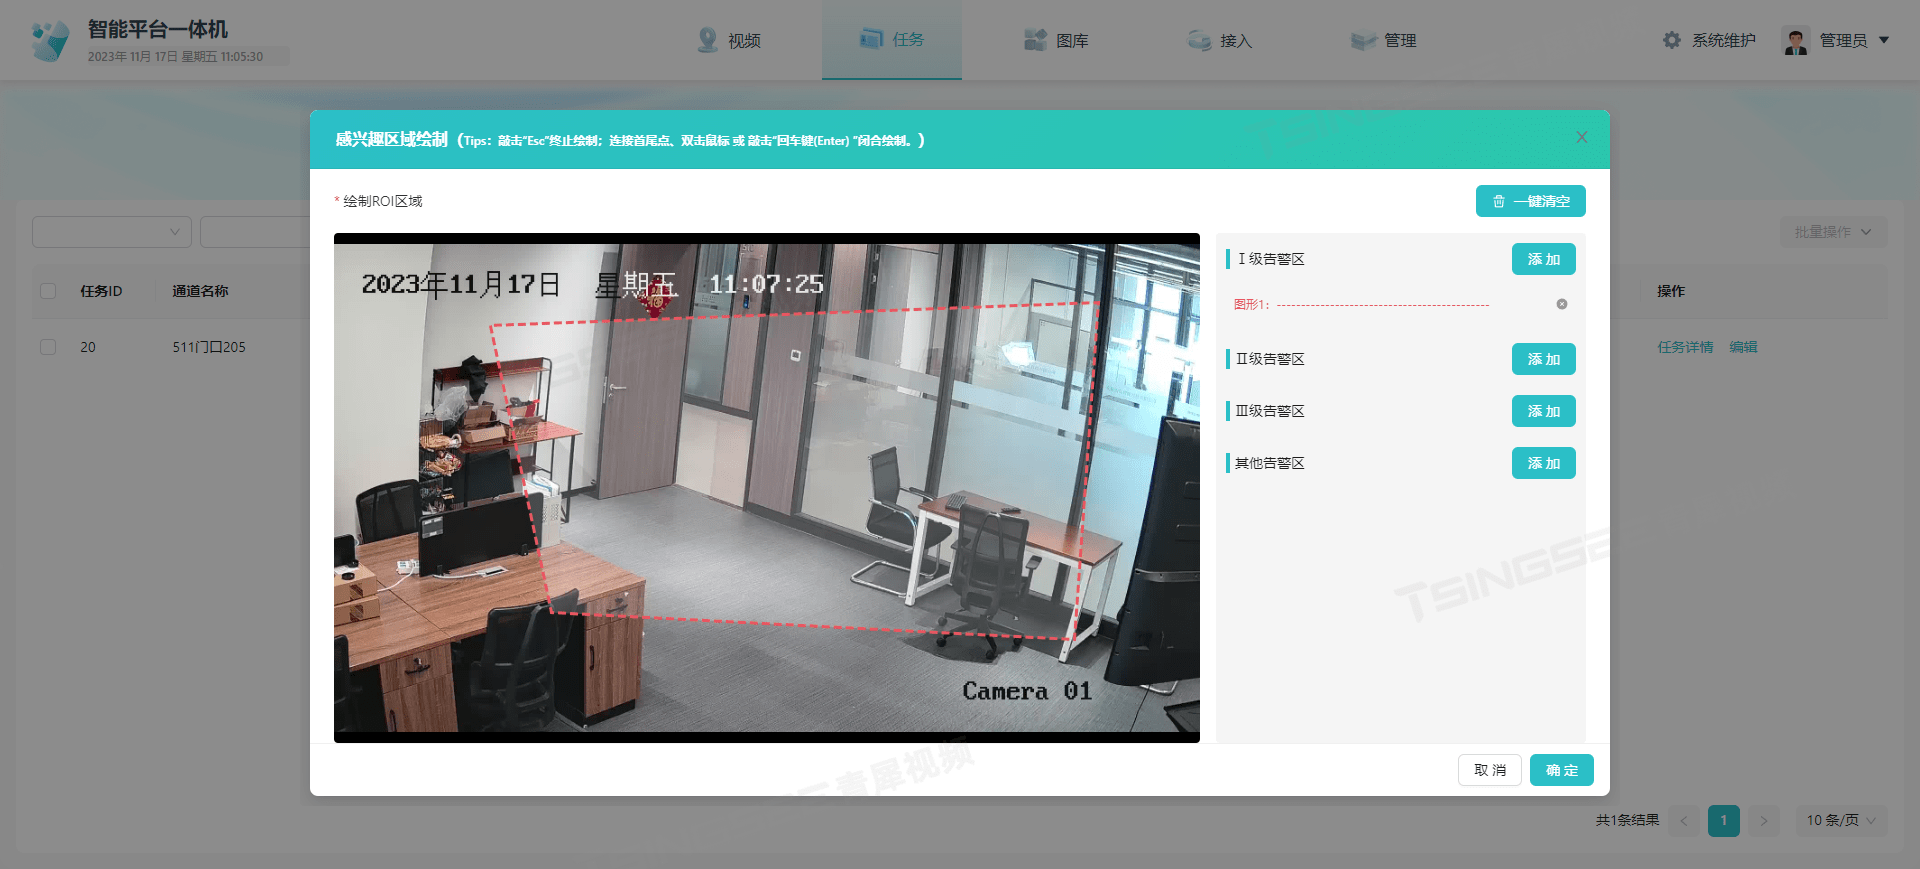Open the 视频 video section icon
The height and width of the screenshot is (869, 1920).
(708, 40)
